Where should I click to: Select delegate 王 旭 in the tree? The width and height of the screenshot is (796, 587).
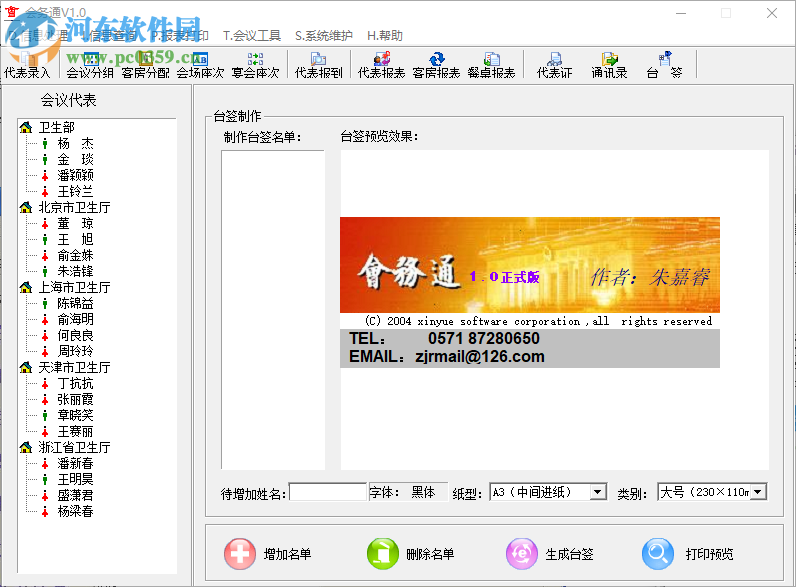tap(75, 239)
